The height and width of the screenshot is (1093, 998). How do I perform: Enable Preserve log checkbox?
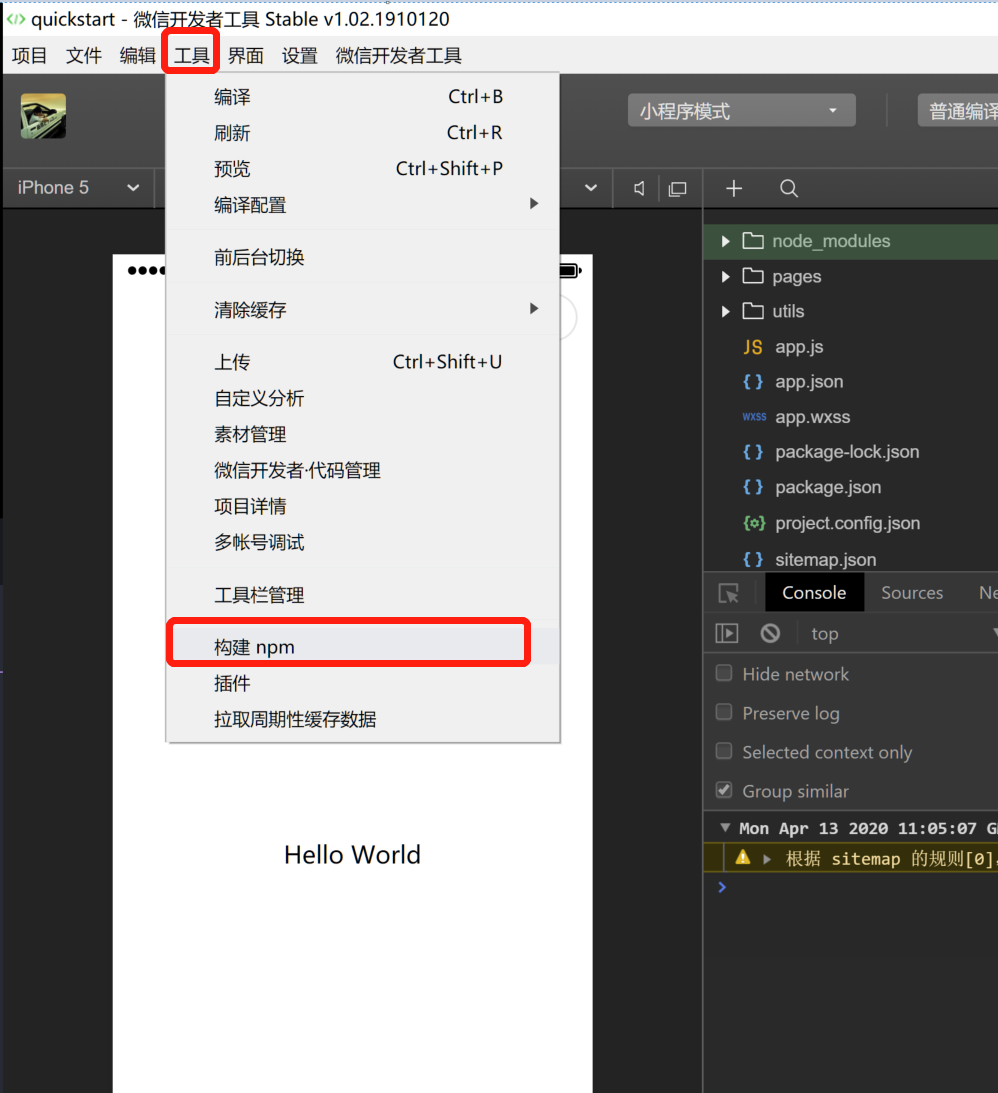pyautogui.click(x=724, y=712)
